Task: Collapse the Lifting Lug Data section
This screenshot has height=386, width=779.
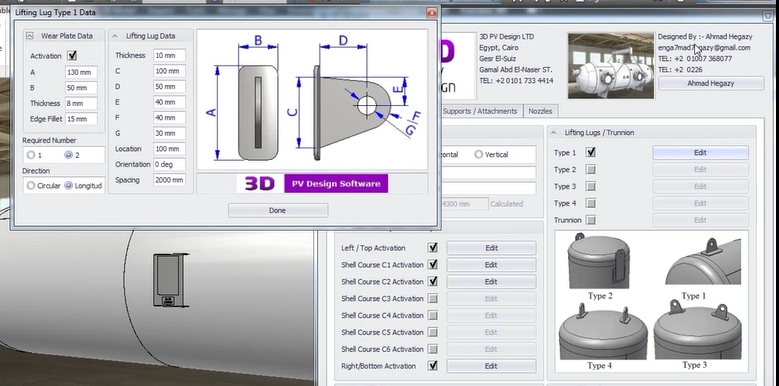Action: pos(115,36)
